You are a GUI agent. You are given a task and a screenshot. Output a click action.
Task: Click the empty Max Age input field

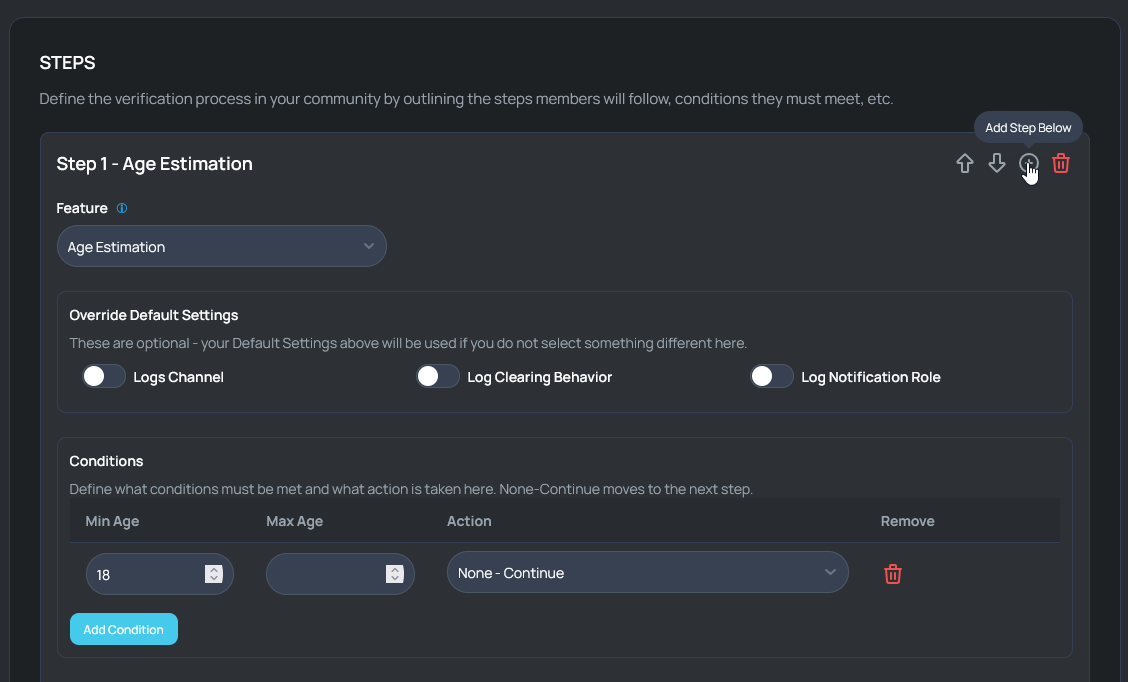coord(325,574)
